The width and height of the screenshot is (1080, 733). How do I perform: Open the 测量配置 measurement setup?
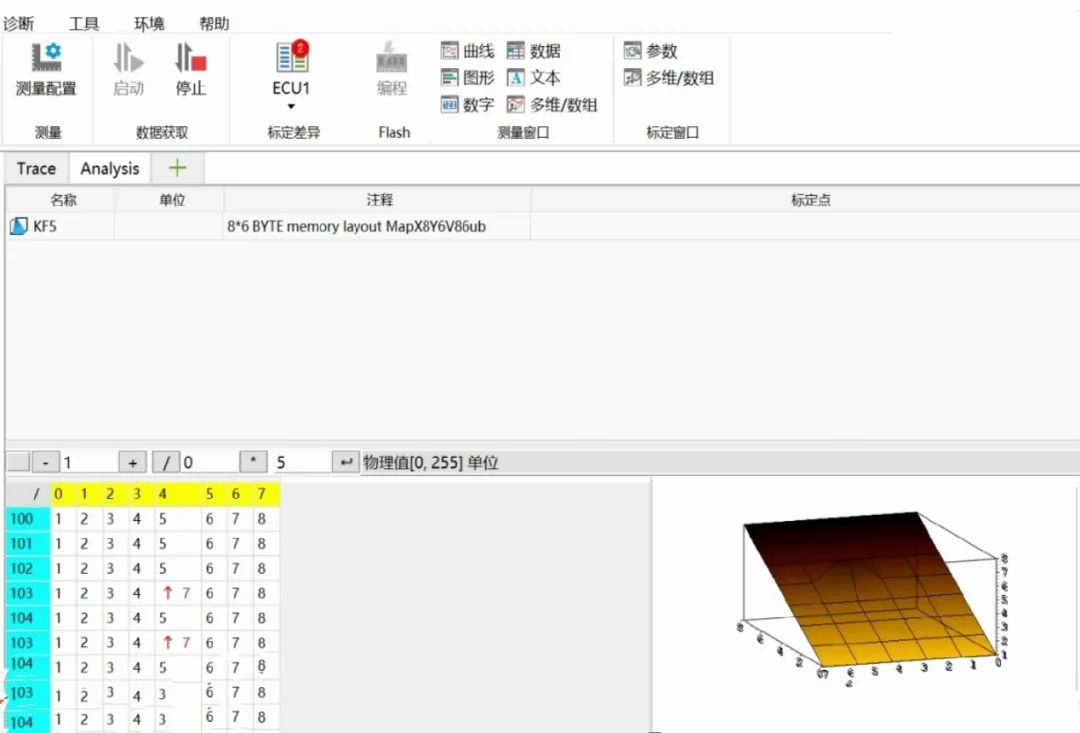46,70
